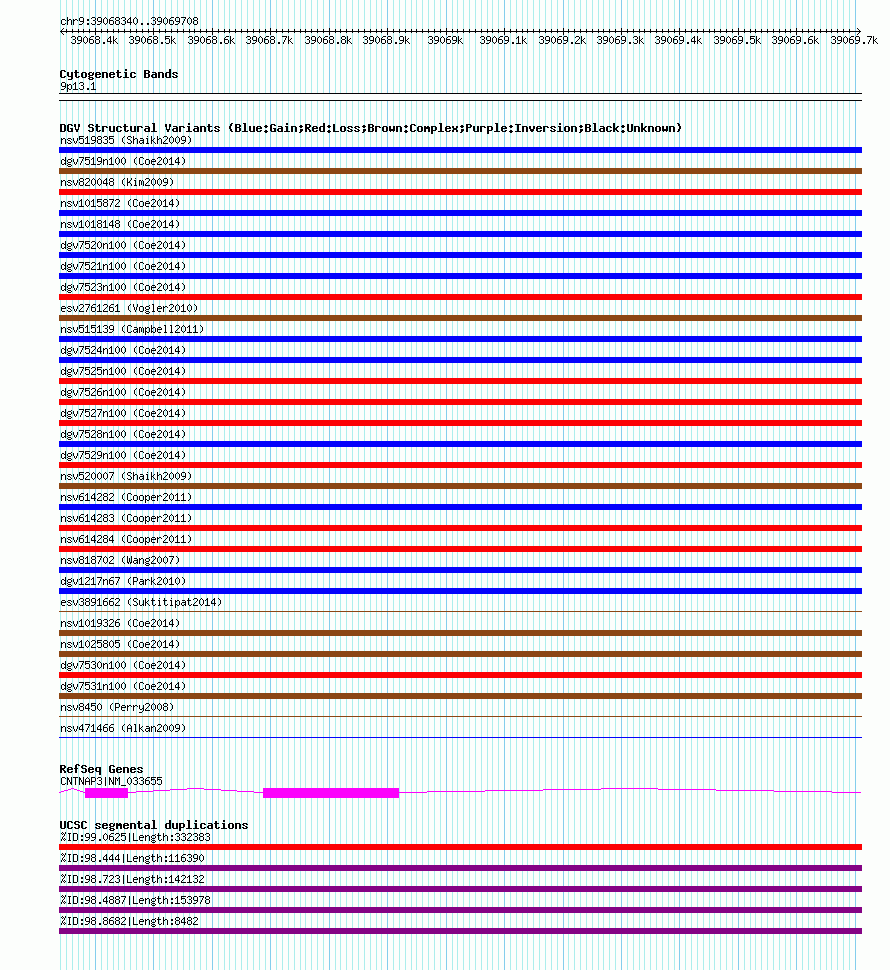Click the blue bar under dgv1217n67
This screenshot has width=890, height=970.
click(460, 591)
